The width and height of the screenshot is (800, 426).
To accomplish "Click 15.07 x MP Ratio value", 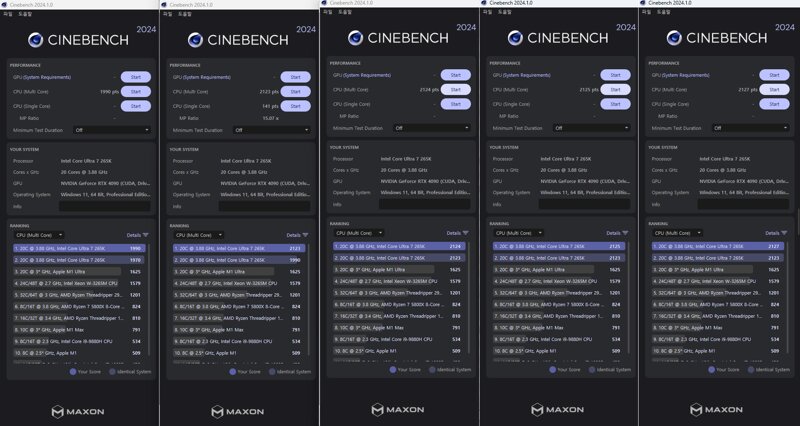I will click(x=270, y=118).
